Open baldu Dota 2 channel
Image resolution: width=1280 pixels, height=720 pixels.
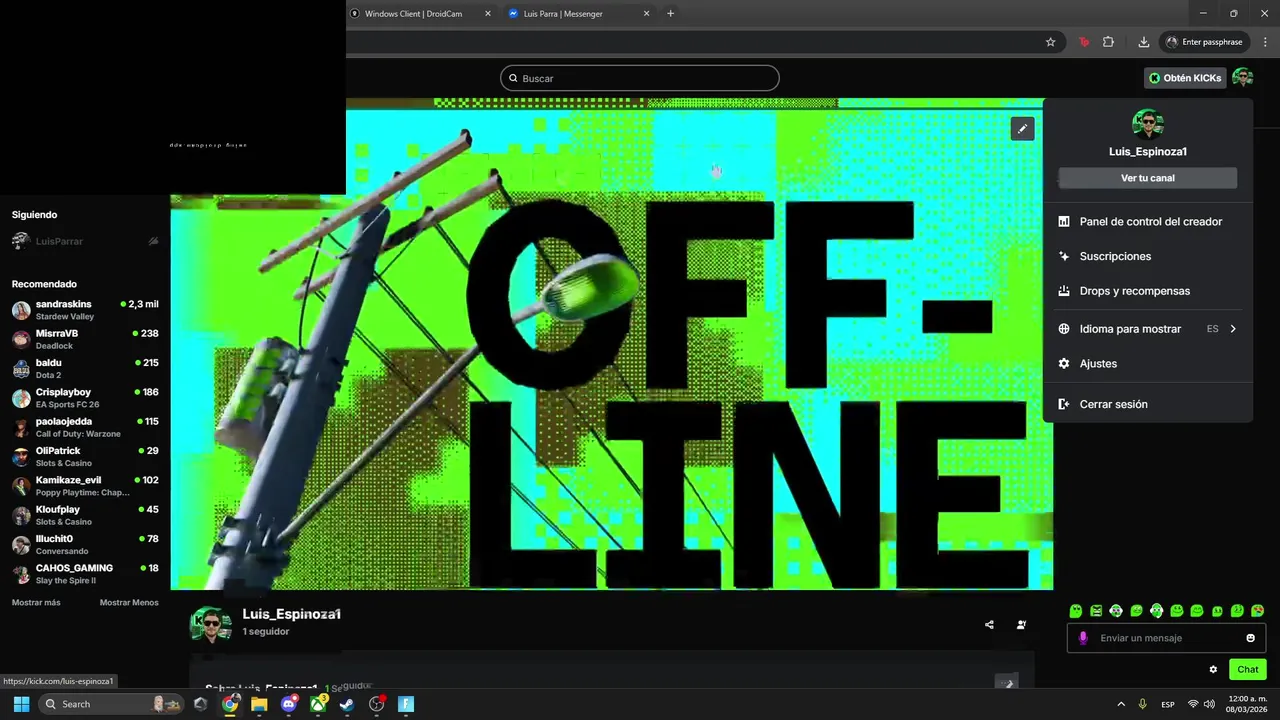point(85,369)
